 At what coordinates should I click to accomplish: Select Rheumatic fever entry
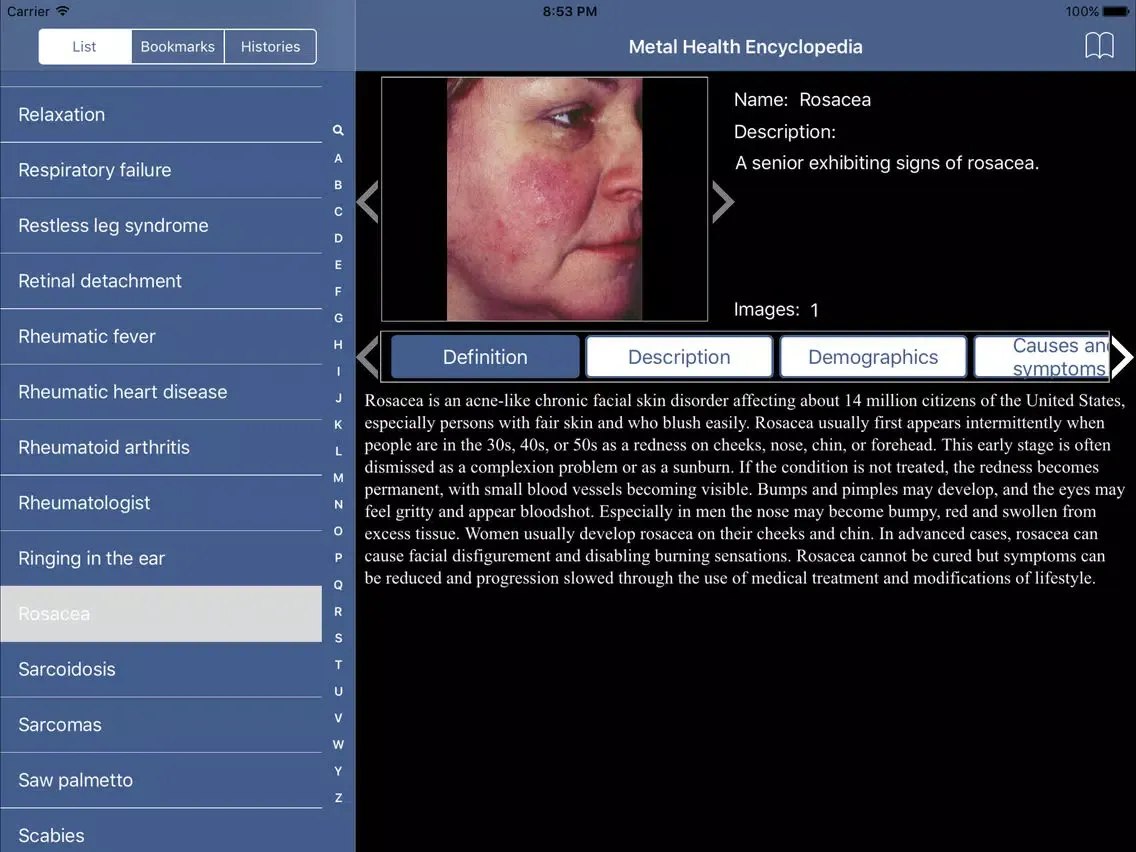click(161, 337)
